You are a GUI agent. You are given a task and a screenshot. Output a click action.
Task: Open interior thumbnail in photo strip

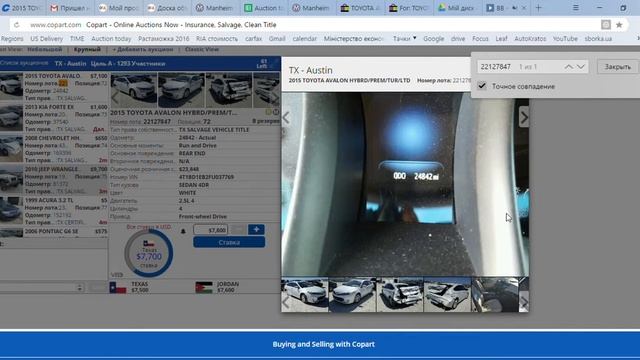click(x=495, y=294)
